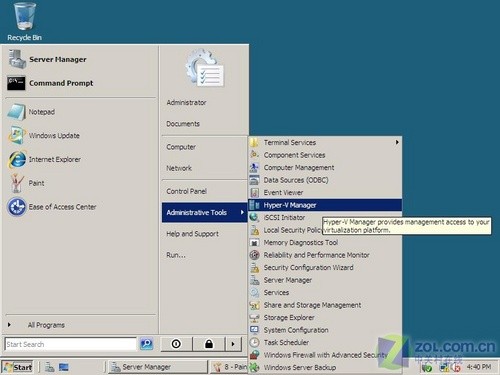Click into the Start Search field
Image resolution: width=500 pixels, height=375 pixels.
pyautogui.click(x=70, y=344)
